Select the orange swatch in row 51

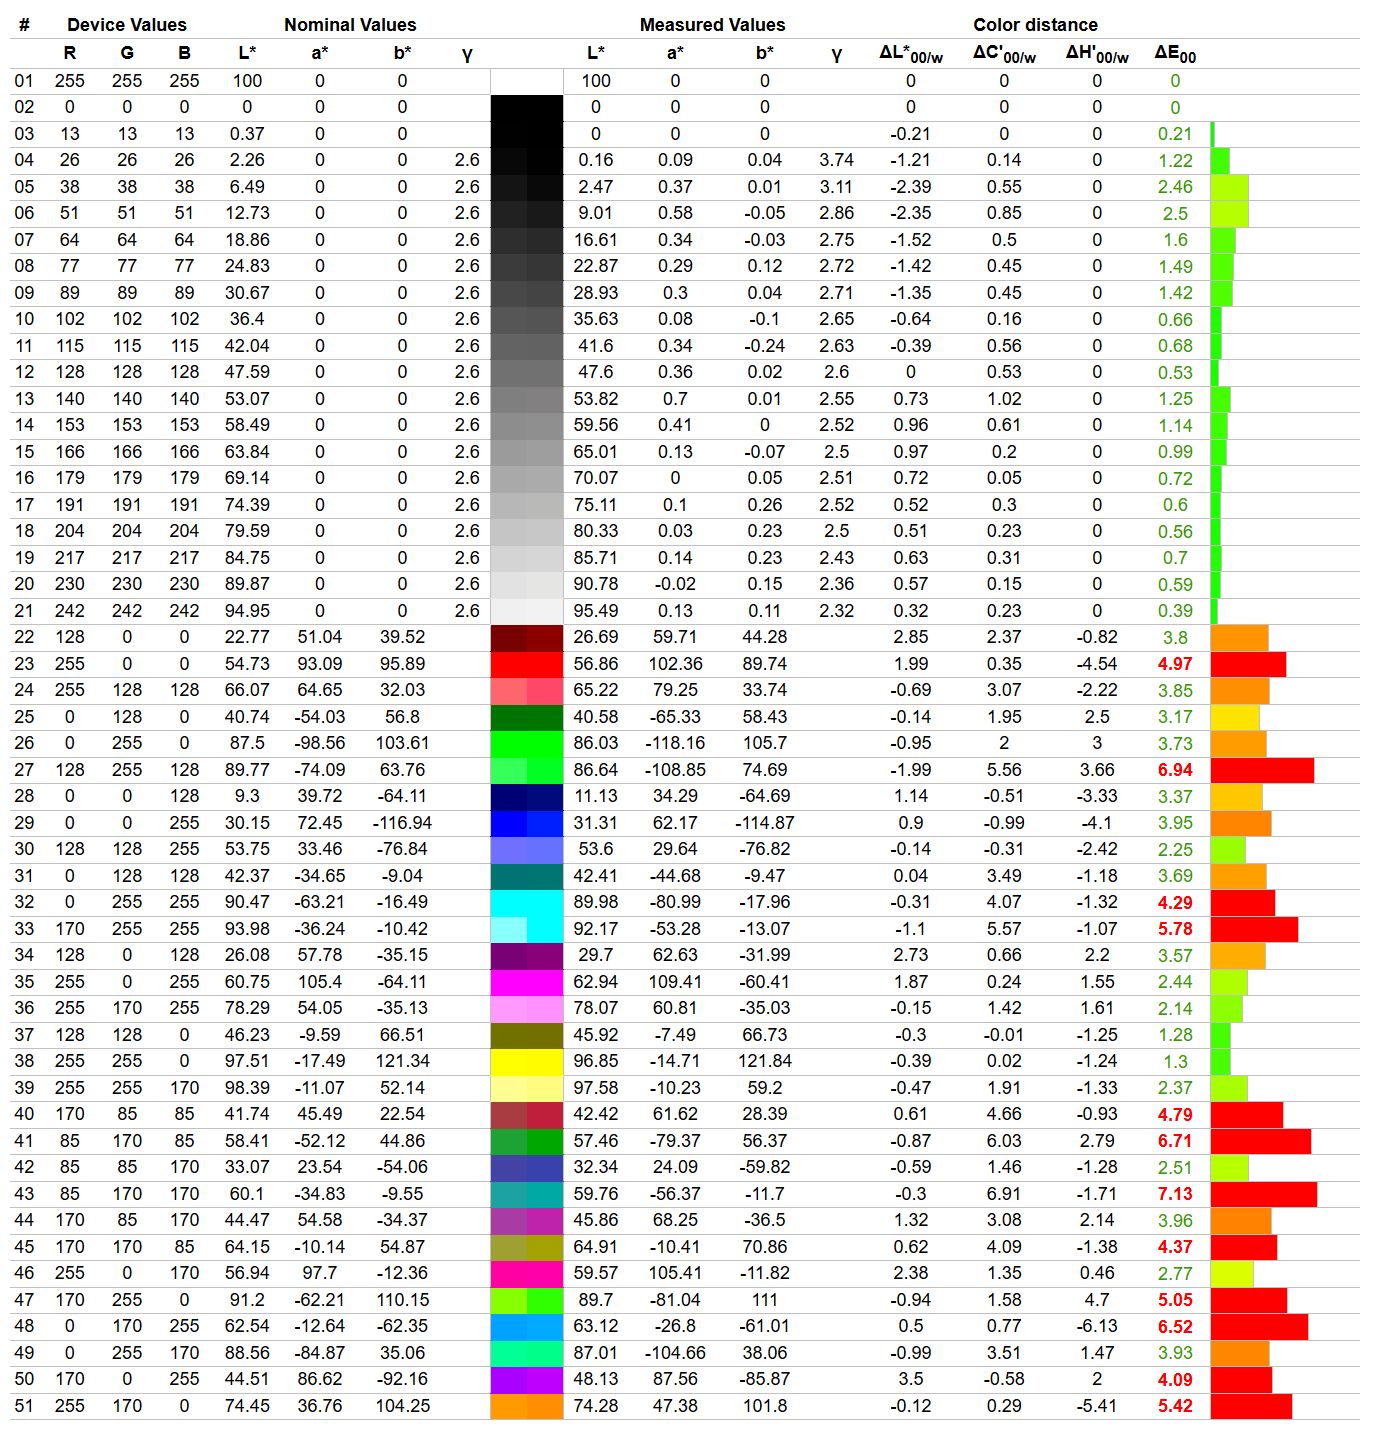(x=527, y=1406)
